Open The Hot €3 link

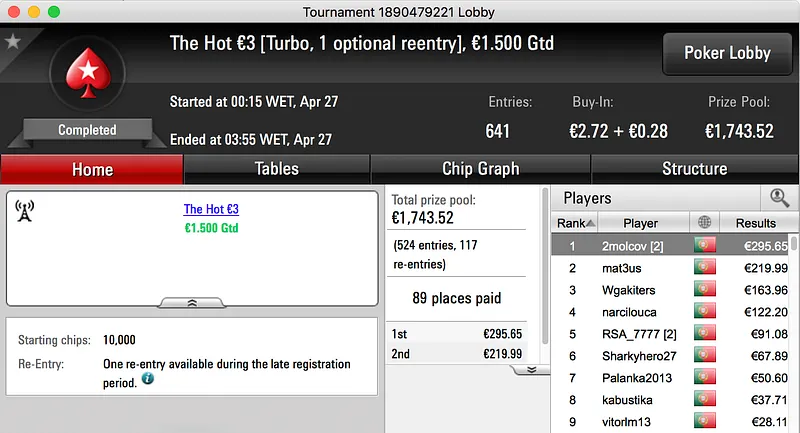[211, 210]
